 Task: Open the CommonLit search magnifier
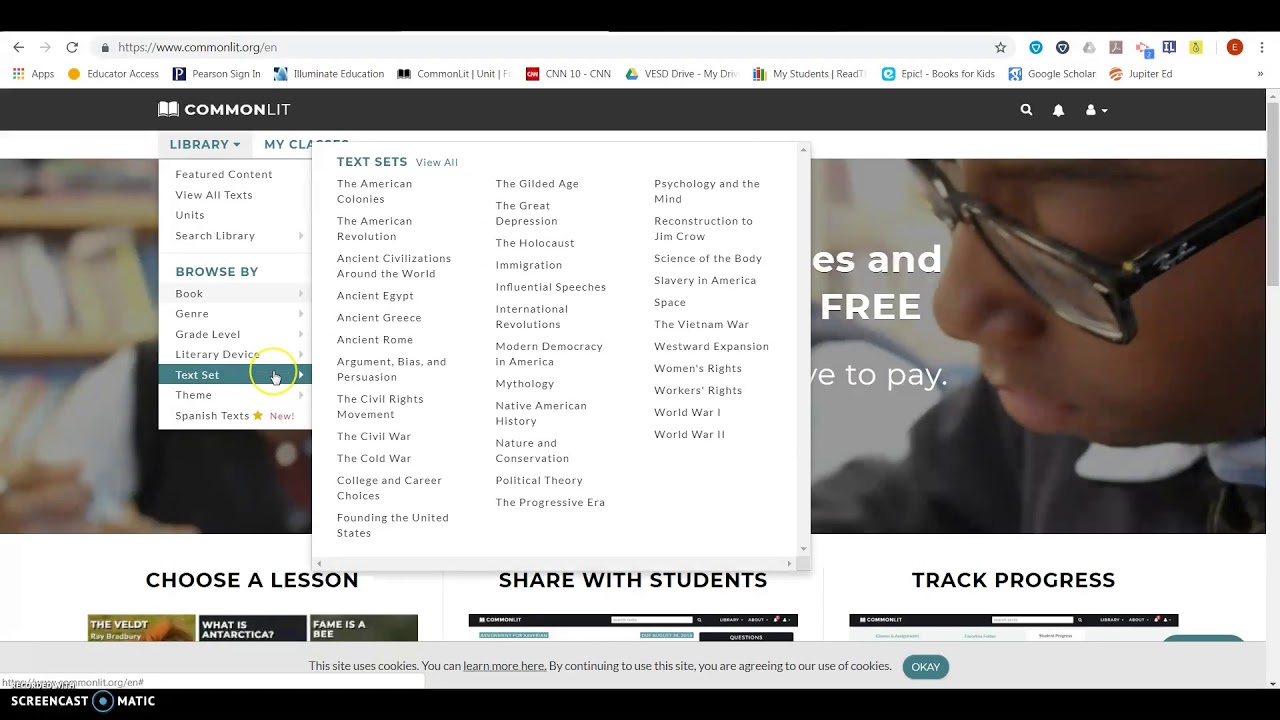click(x=1026, y=110)
